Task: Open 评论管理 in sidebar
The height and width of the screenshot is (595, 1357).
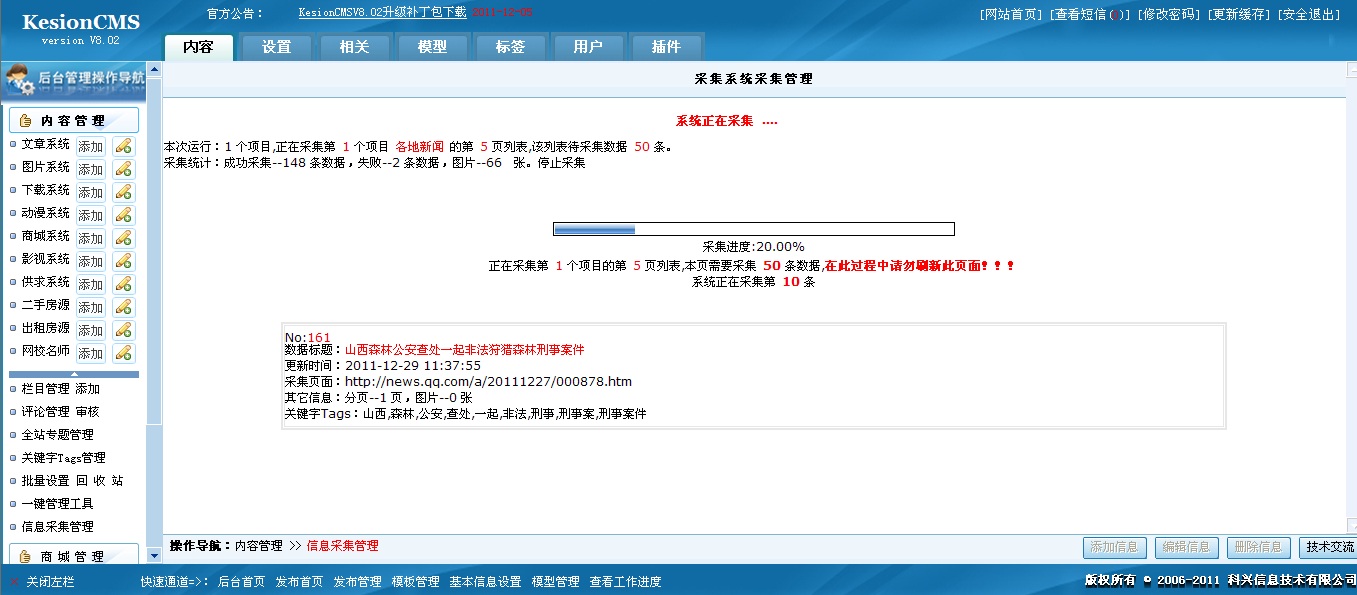Action: coord(46,412)
